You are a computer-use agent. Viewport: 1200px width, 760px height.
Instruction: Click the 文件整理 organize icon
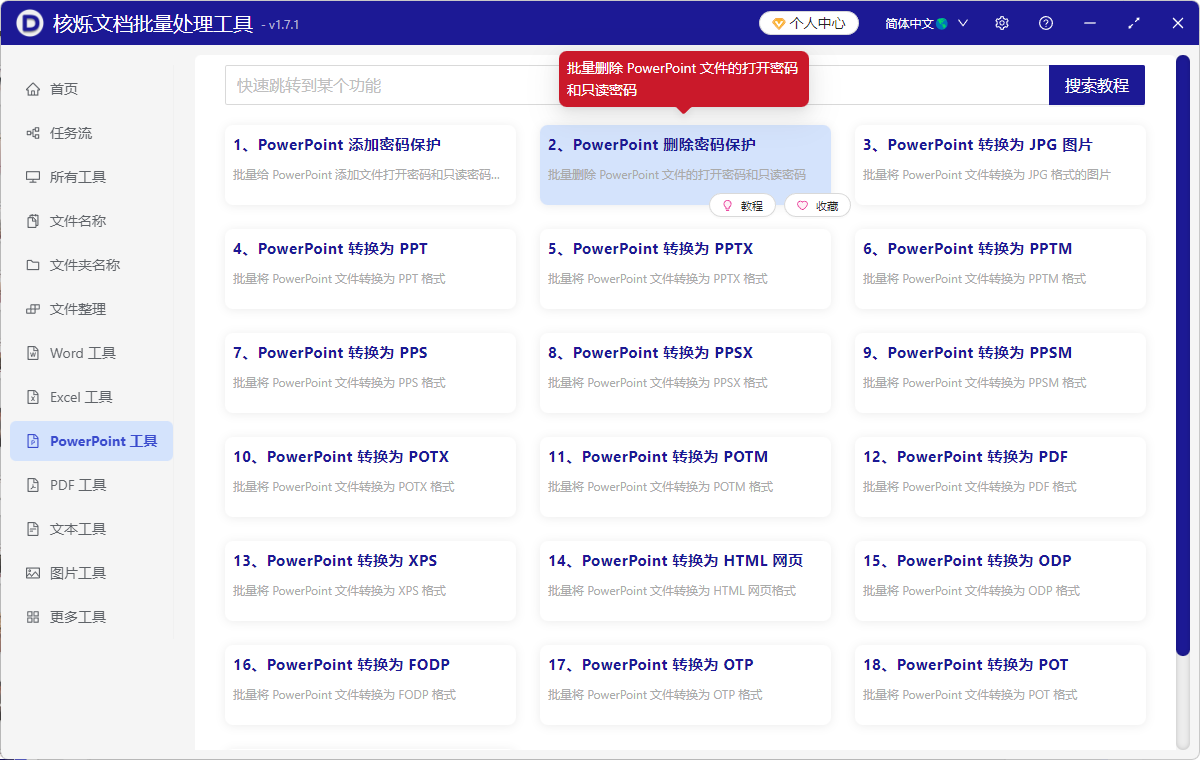(x=33, y=309)
